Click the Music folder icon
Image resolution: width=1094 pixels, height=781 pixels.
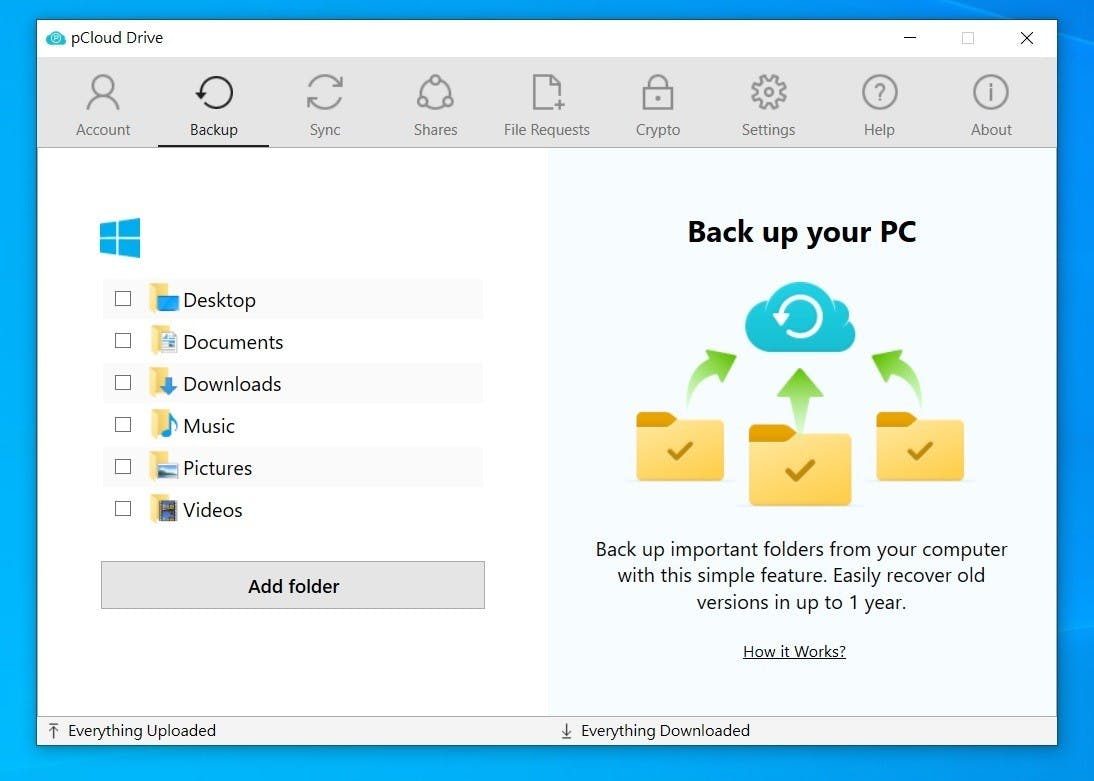coord(164,424)
